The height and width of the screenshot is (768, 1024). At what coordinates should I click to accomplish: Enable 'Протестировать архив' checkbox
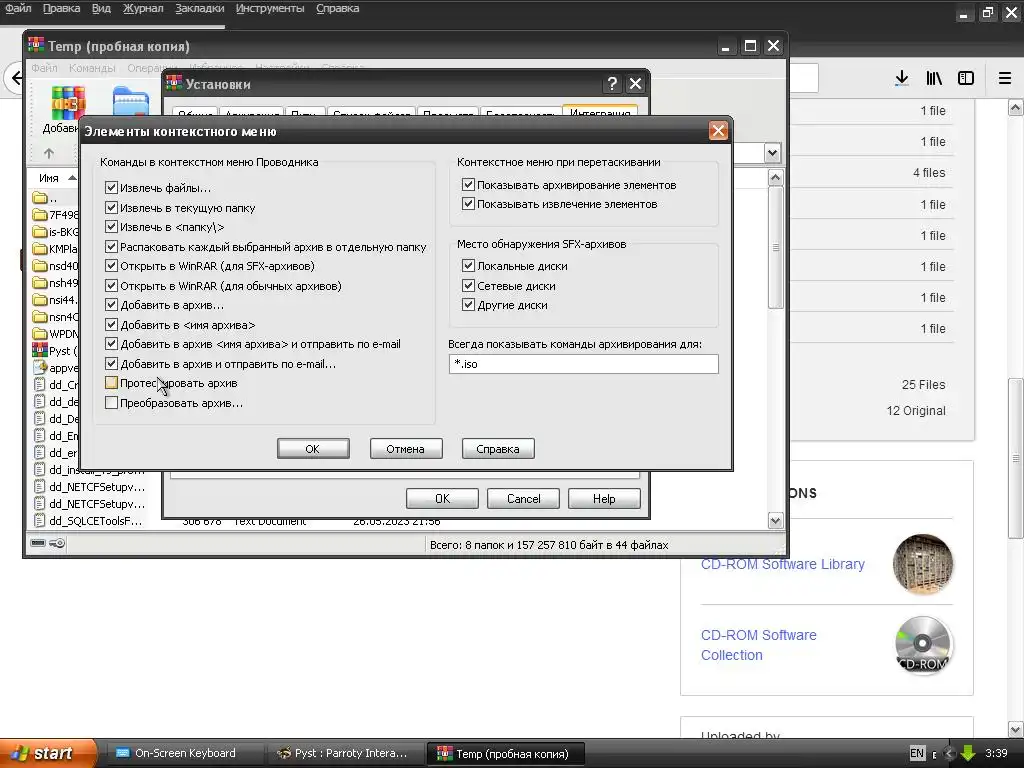pos(111,383)
